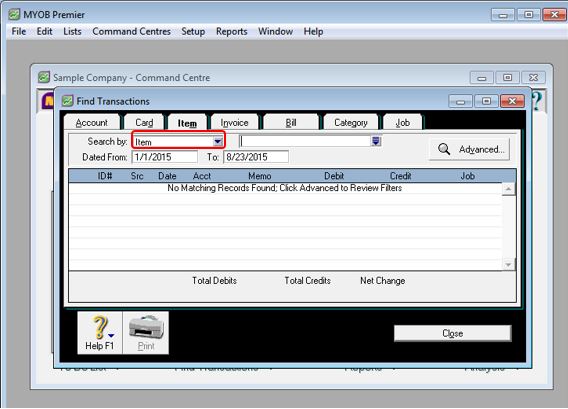Click the ID# column header
The image size is (568, 409).
point(105,176)
